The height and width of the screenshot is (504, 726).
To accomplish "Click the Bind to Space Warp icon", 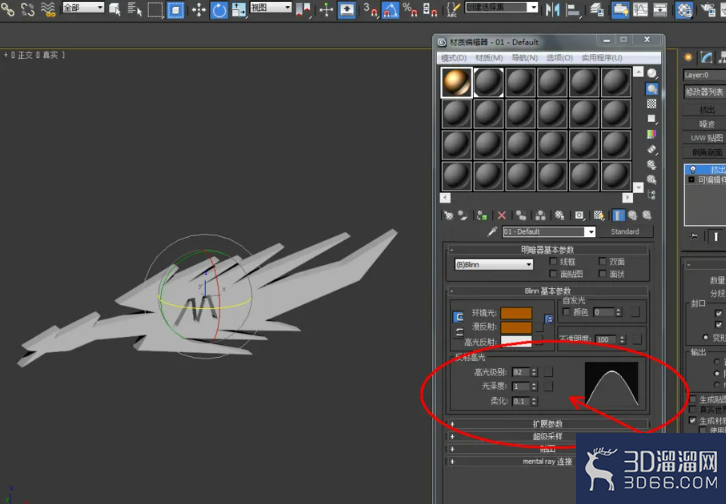I will pos(48,9).
